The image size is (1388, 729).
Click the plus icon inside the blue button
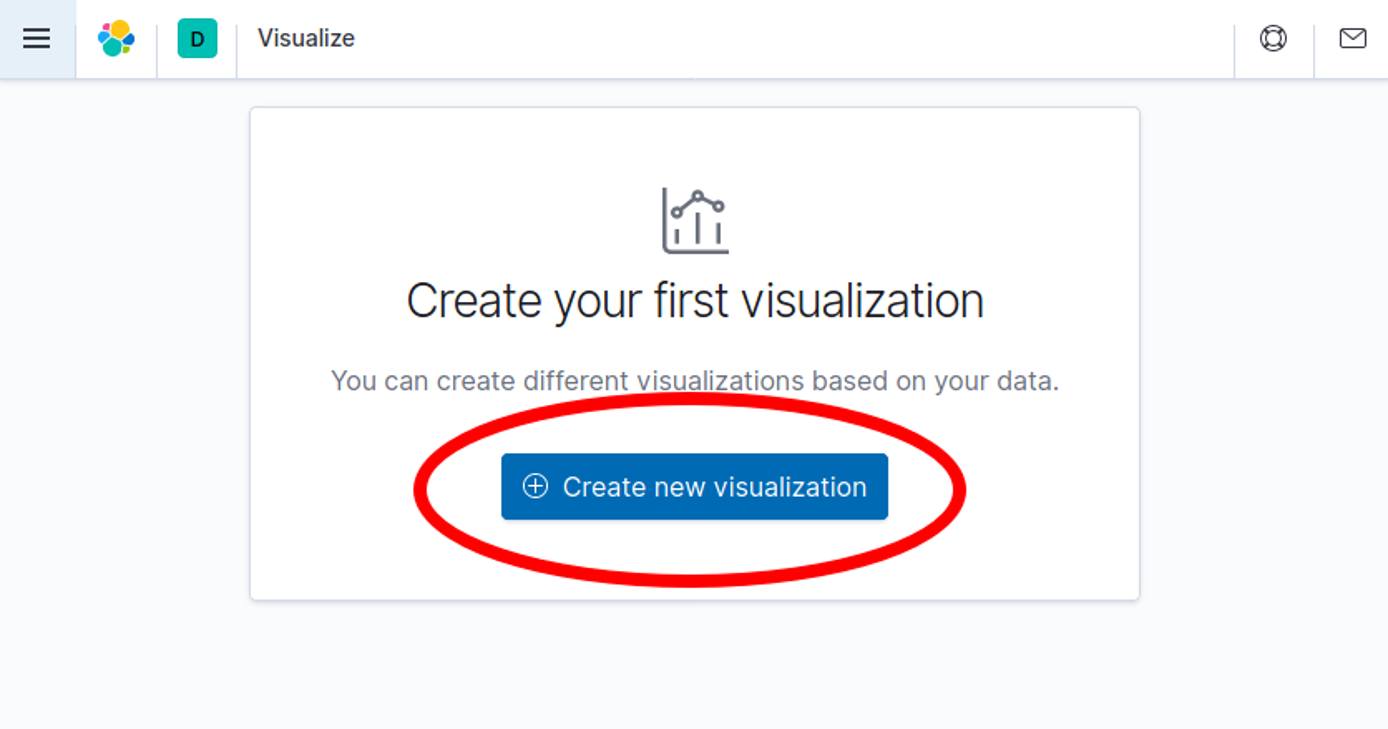539,486
